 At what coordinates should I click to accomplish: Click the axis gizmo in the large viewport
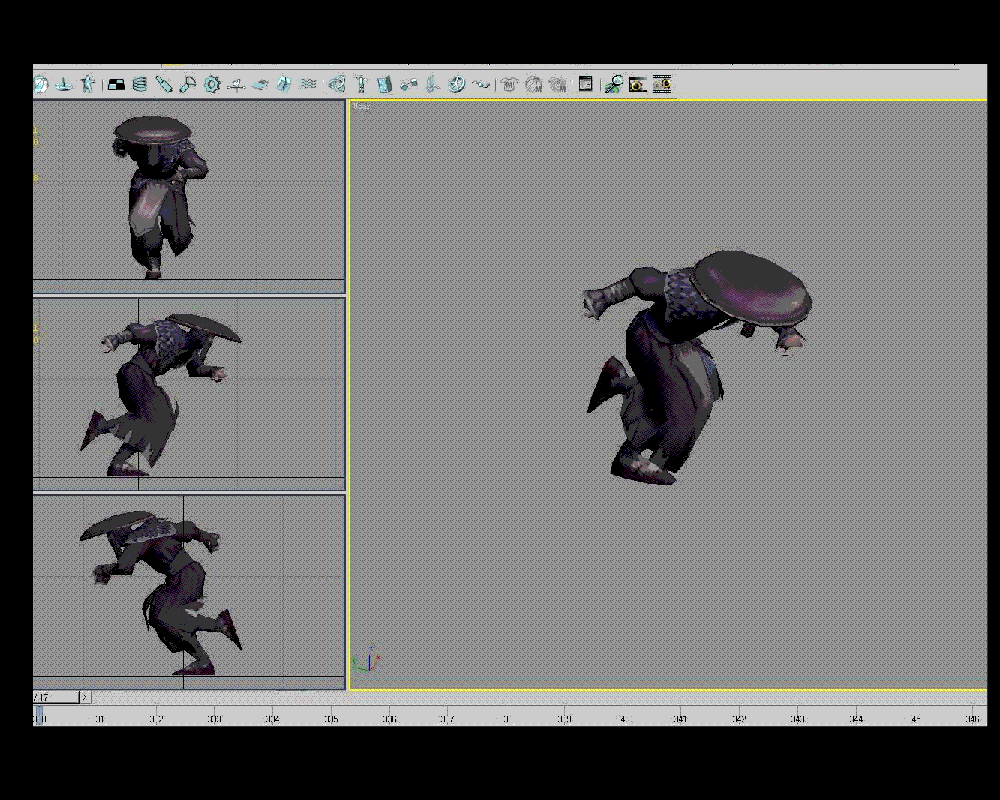[367, 660]
